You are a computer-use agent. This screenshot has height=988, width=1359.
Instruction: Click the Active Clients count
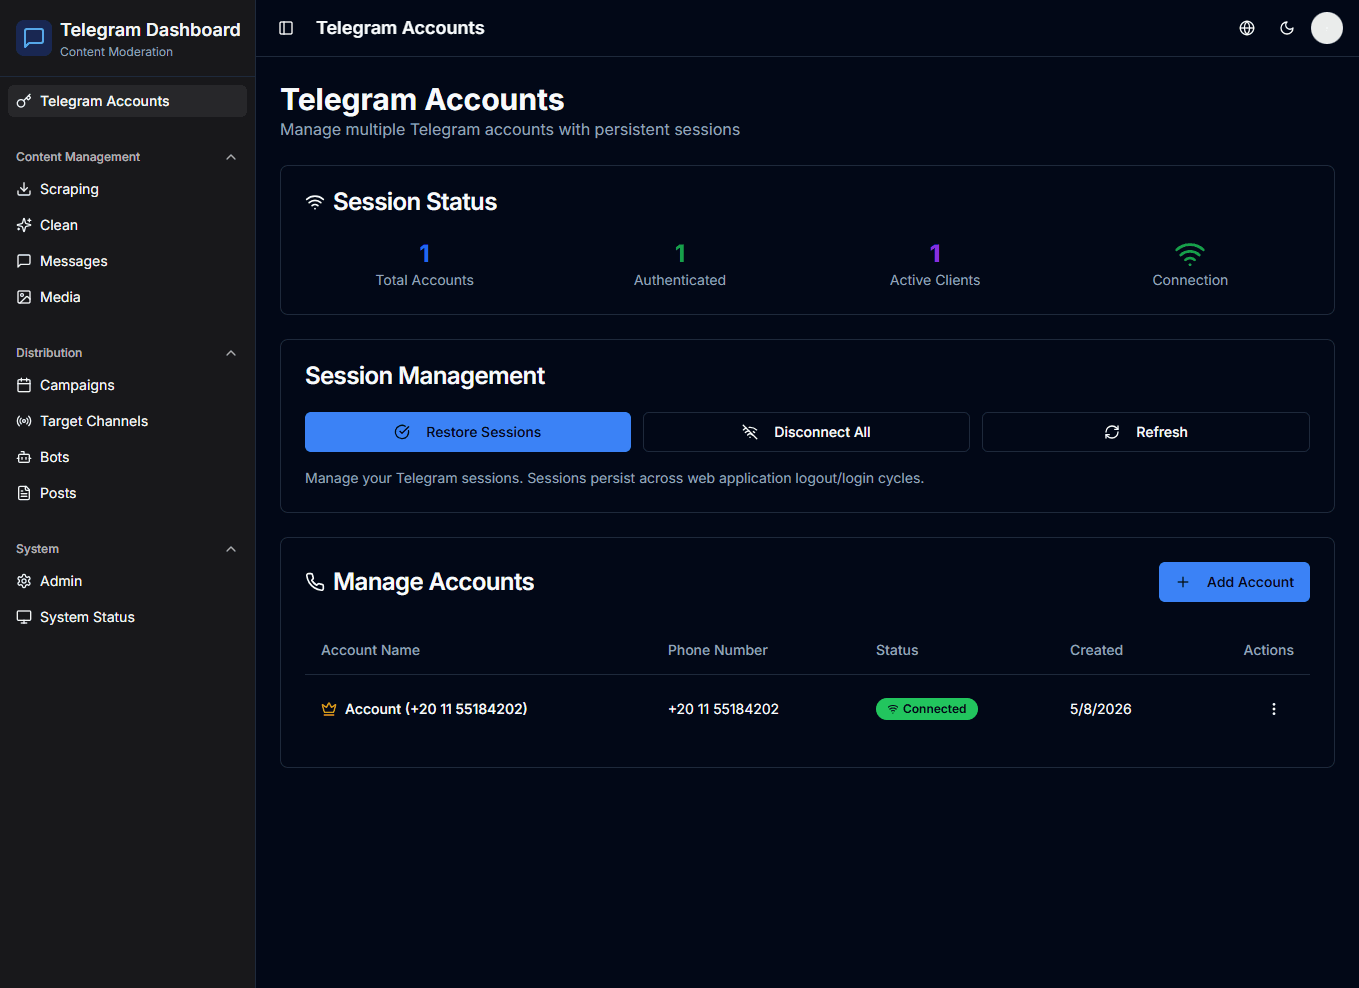(935, 254)
